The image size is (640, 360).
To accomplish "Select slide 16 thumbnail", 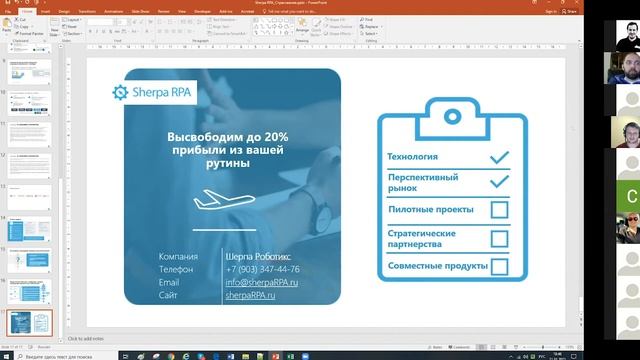I will (x=29, y=292).
